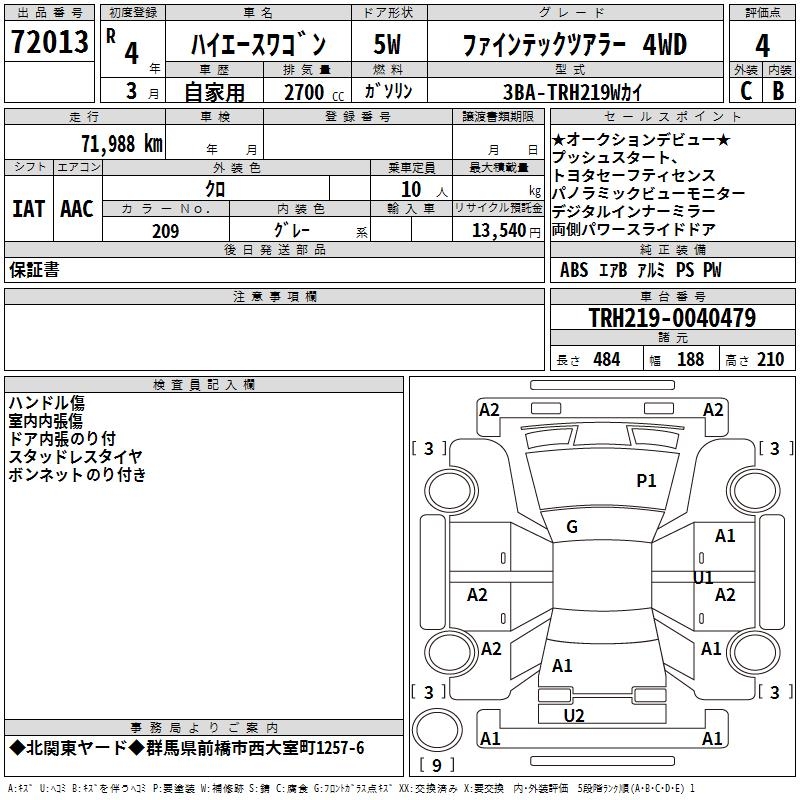
Task: Click the lot number "72013"
Action: click(x=49, y=42)
